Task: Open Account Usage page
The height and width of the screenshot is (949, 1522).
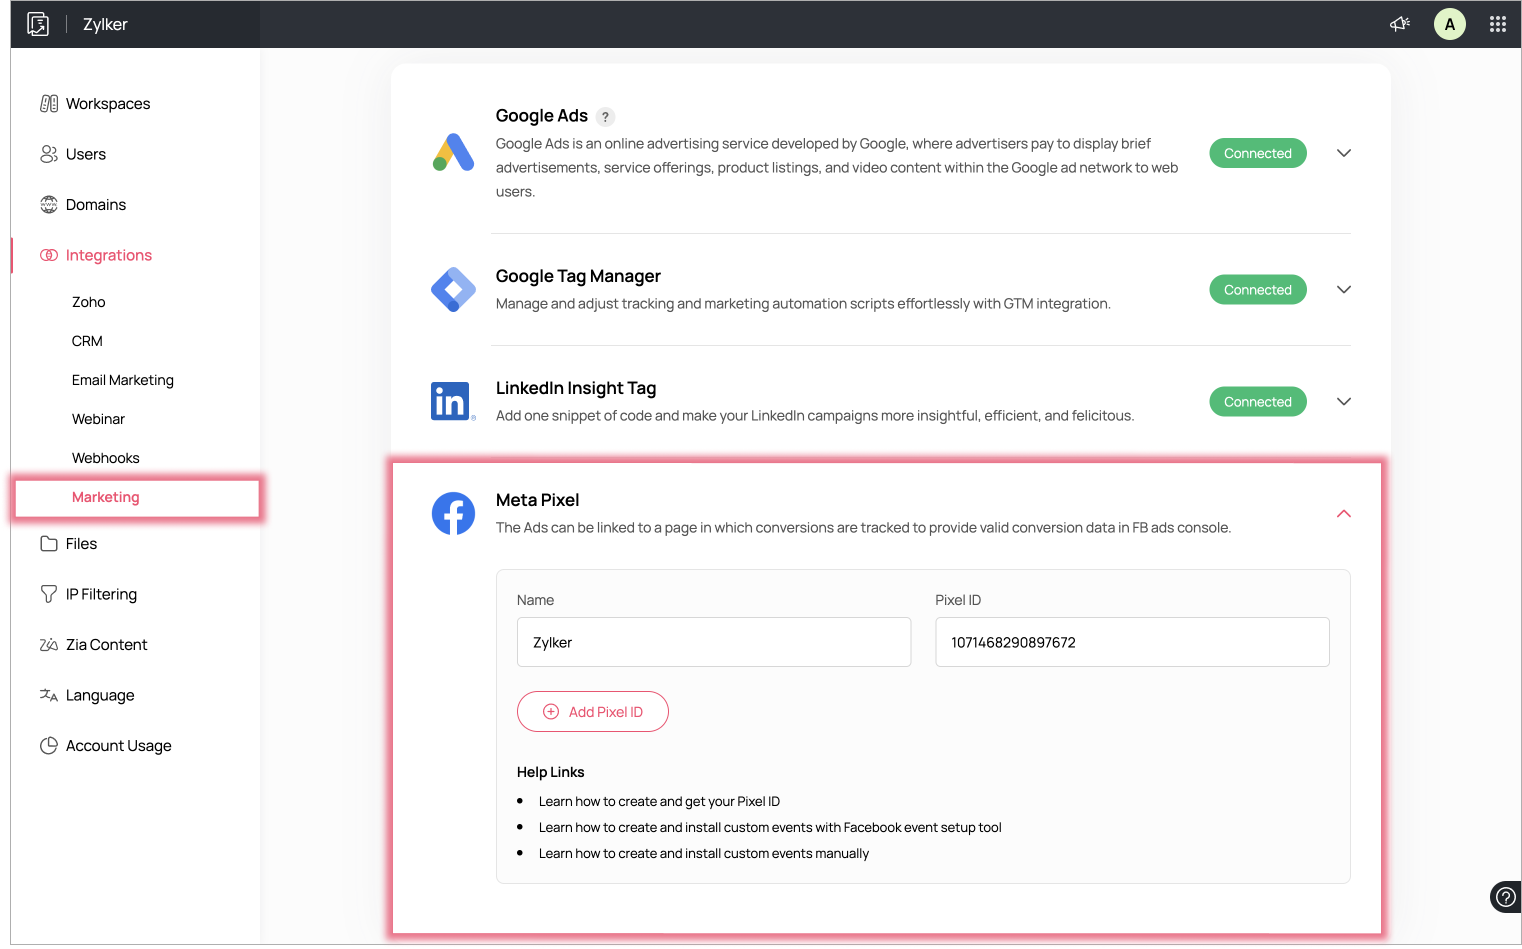Action: tap(118, 746)
